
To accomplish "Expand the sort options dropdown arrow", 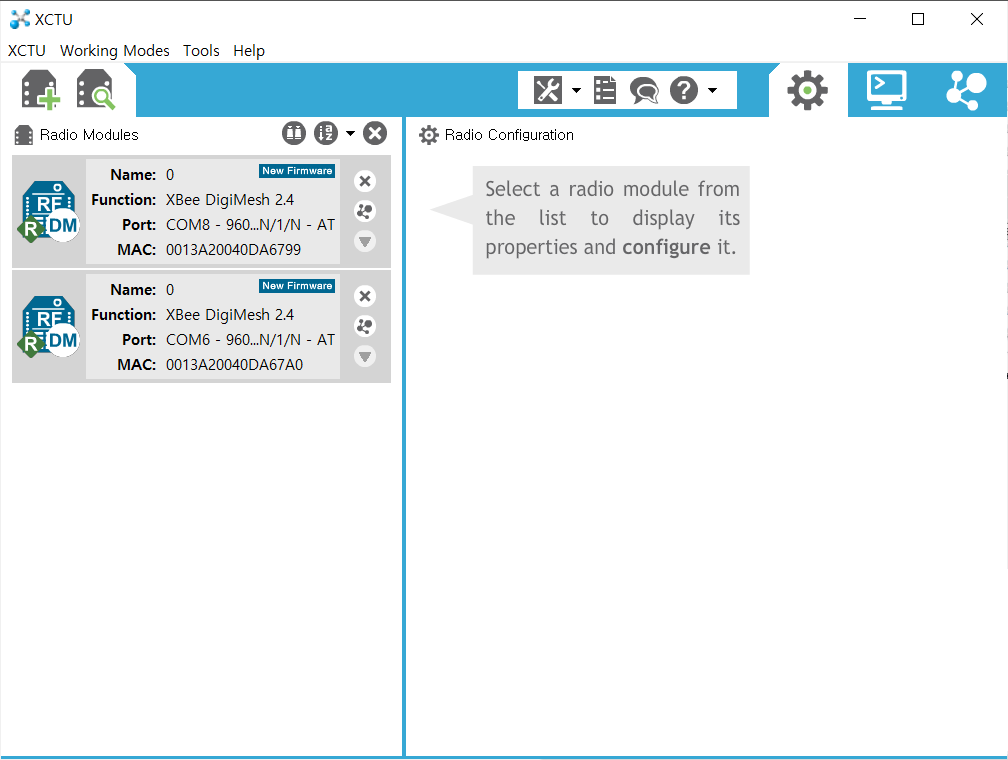I will click(x=350, y=133).
